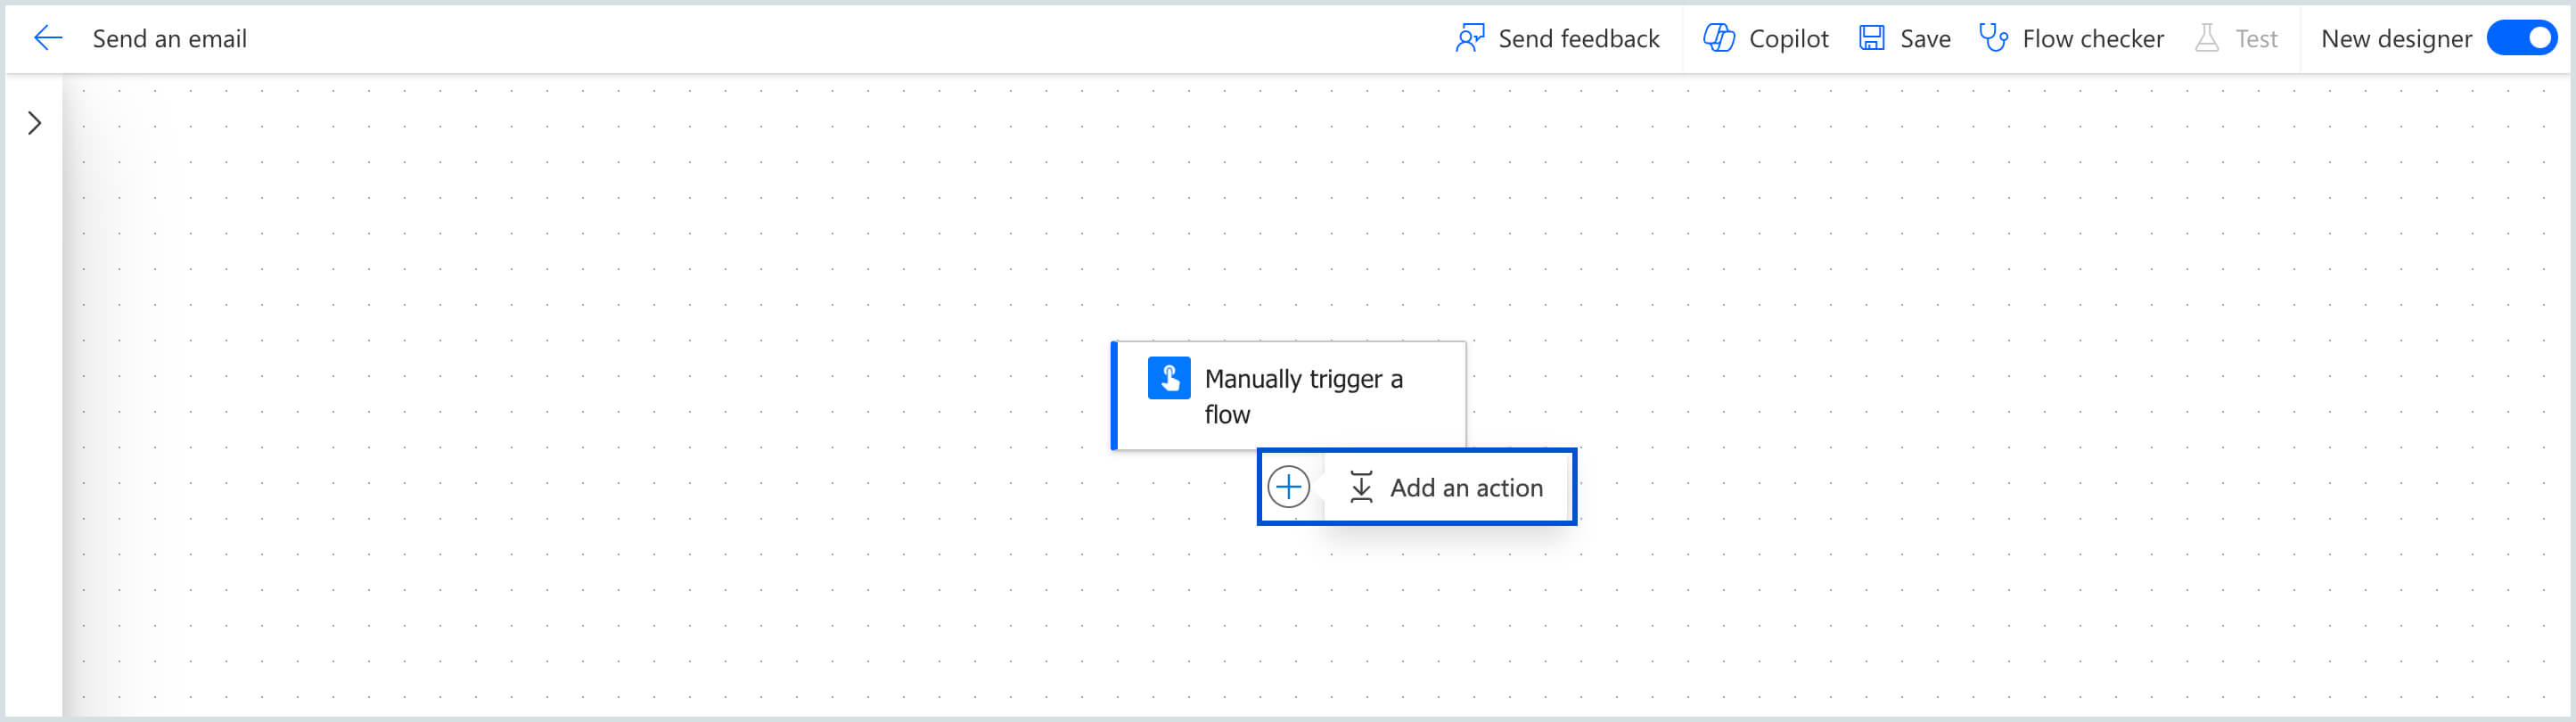The height and width of the screenshot is (722, 2576).
Task: Click the circled plus insert-step icon
Action: point(1288,487)
